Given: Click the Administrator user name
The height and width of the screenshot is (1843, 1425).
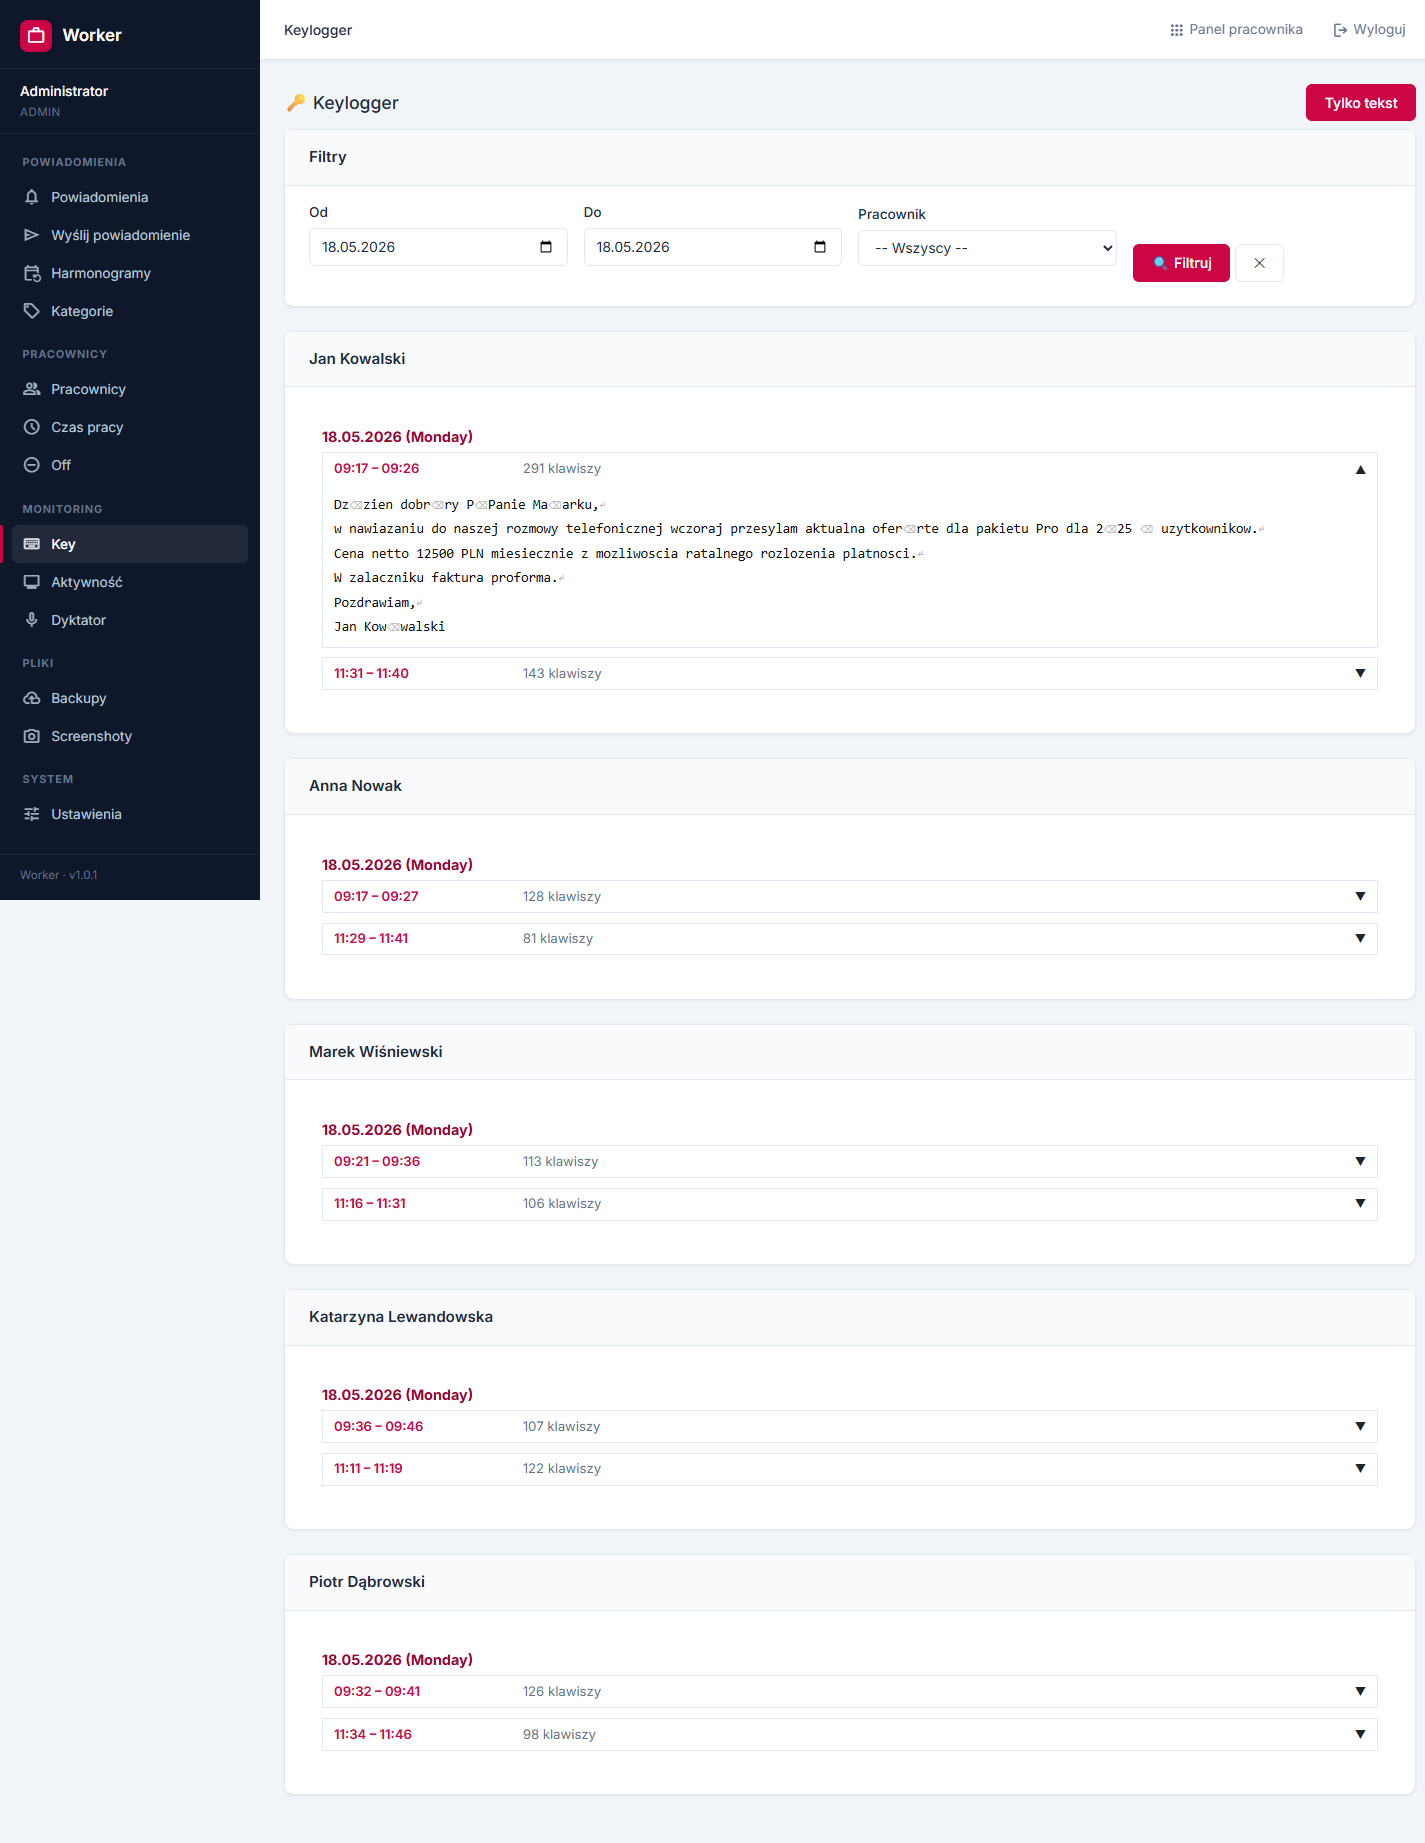Looking at the screenshot, I should [x=64, y=91].
